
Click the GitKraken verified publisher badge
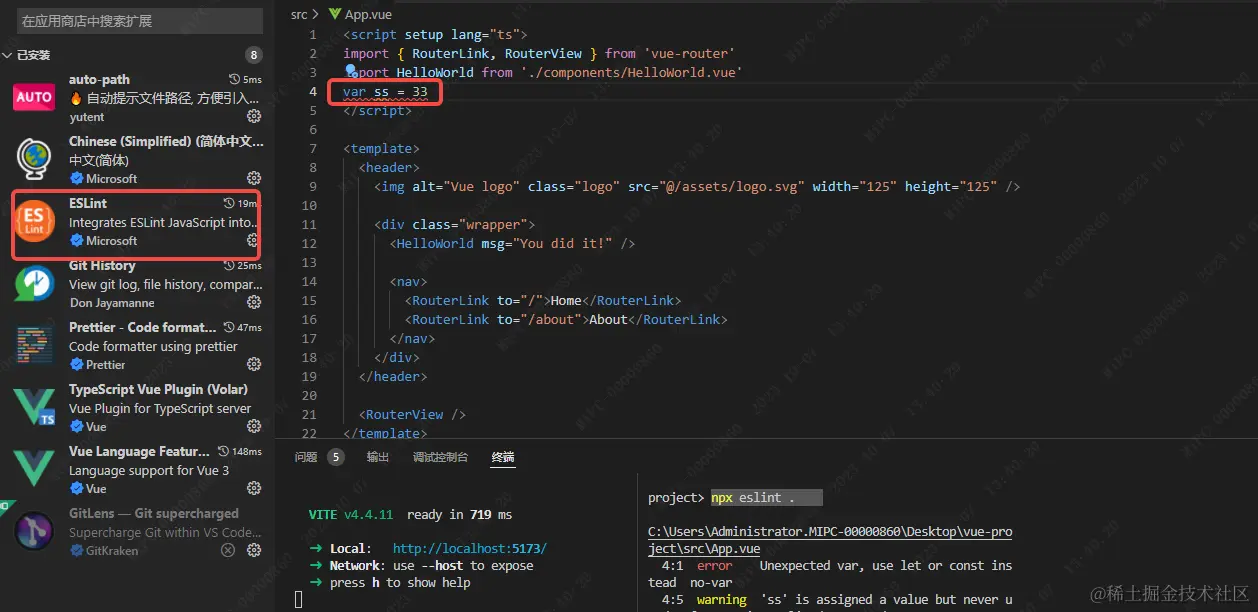tap(76, 551)
